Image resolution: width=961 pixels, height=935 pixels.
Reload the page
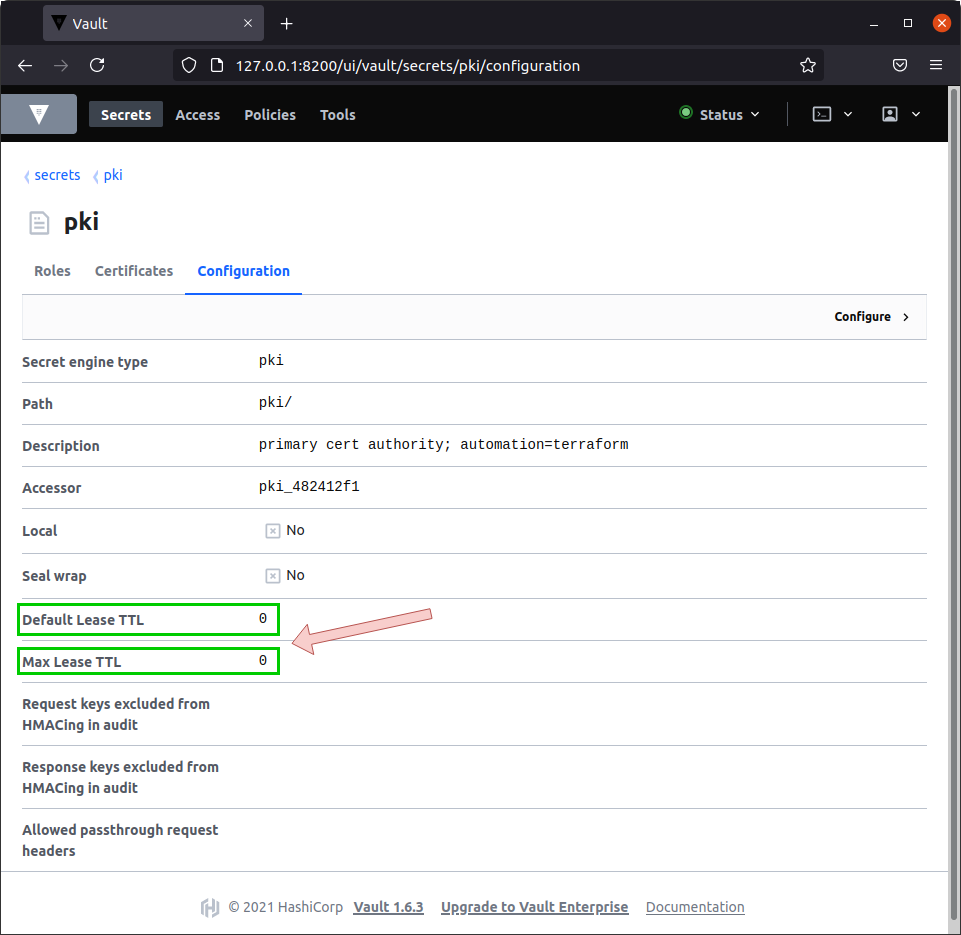tap(97, 65)
